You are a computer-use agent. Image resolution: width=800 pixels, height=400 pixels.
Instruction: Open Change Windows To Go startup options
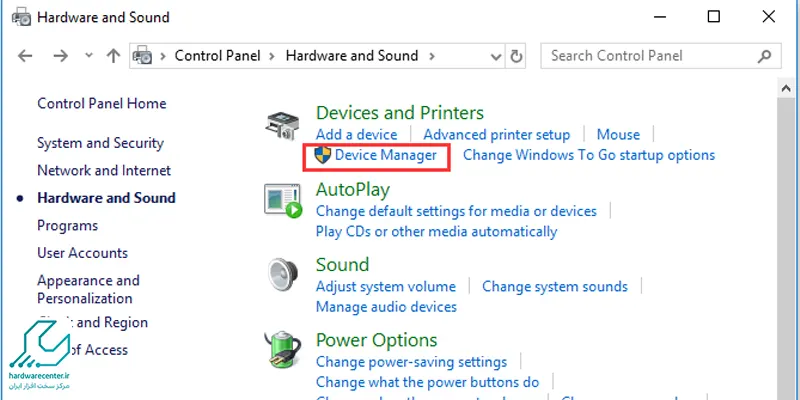click(x=589, y=155)
